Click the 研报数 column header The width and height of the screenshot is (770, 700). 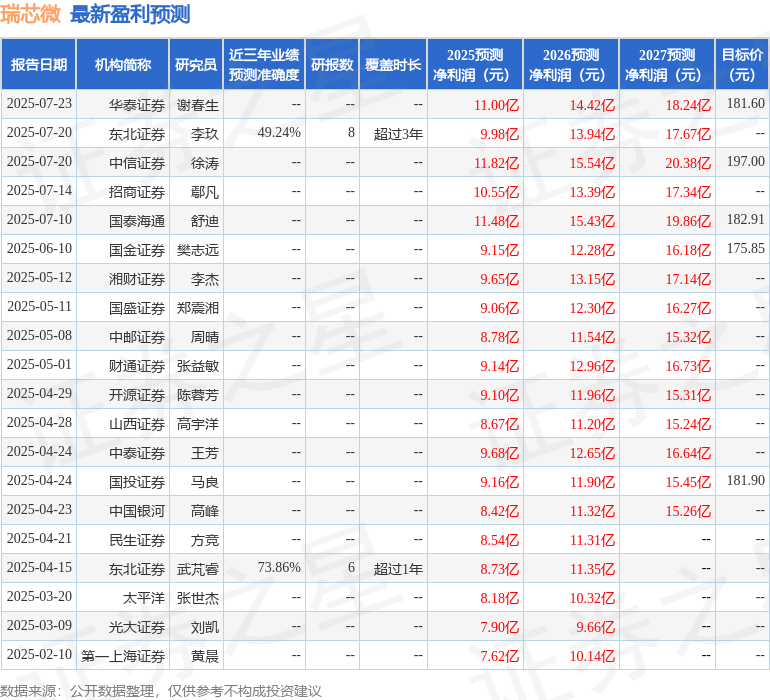coord(332,64)
